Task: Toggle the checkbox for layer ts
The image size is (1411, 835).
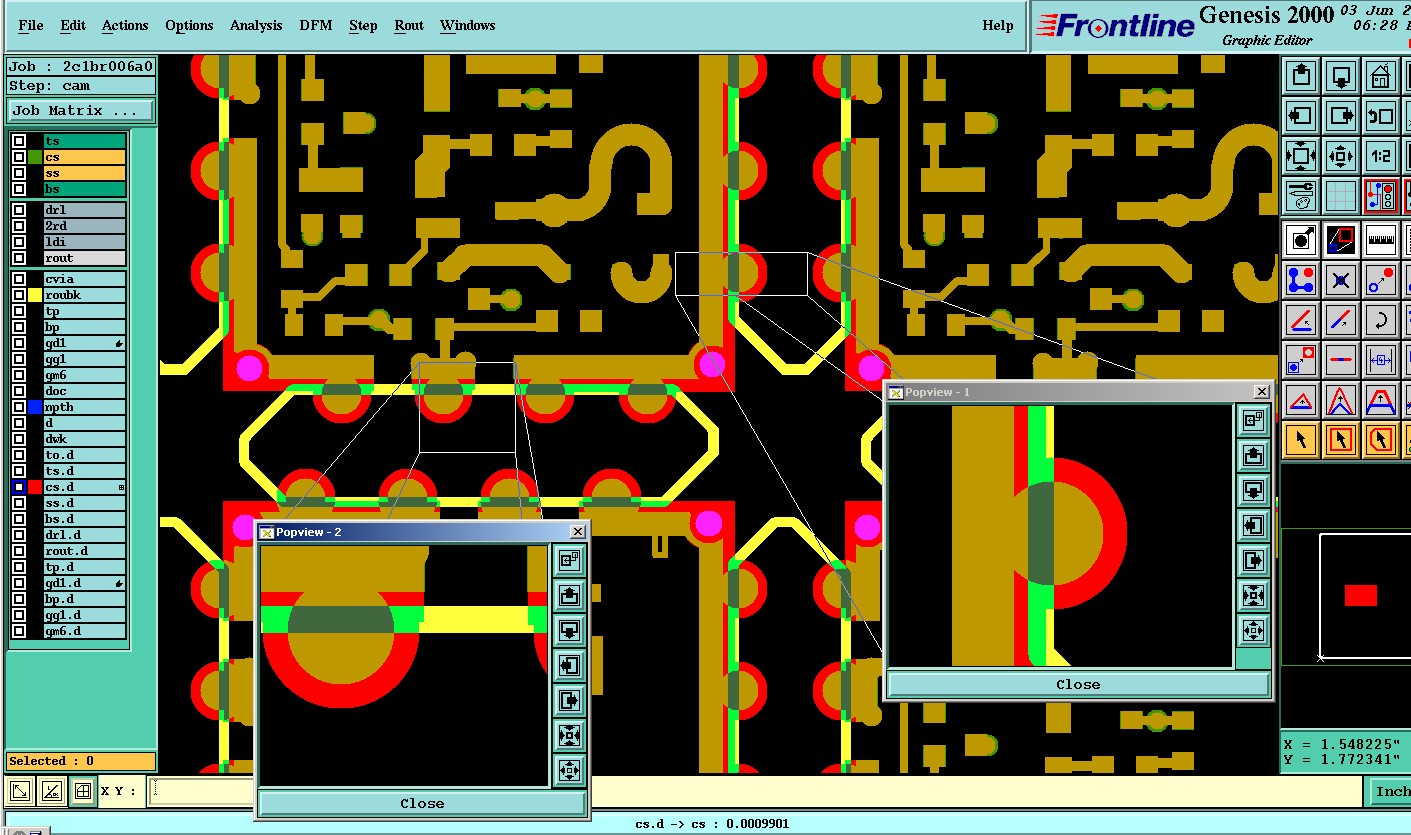Action: point(19,141)
